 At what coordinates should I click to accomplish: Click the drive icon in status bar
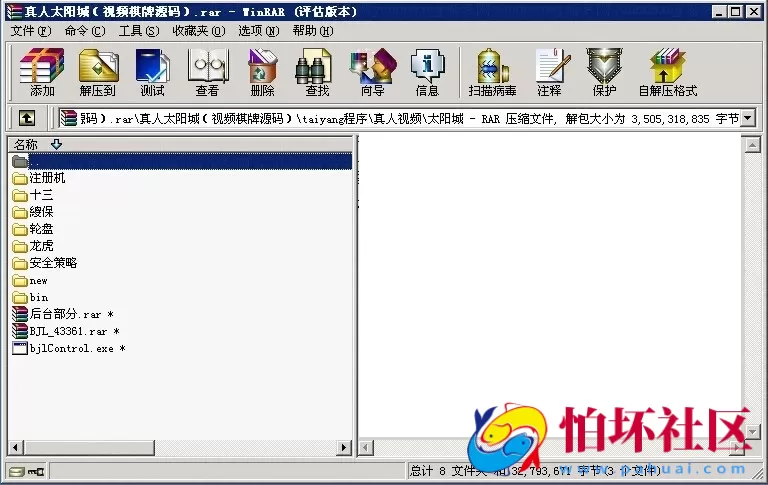tap(17, 471)
